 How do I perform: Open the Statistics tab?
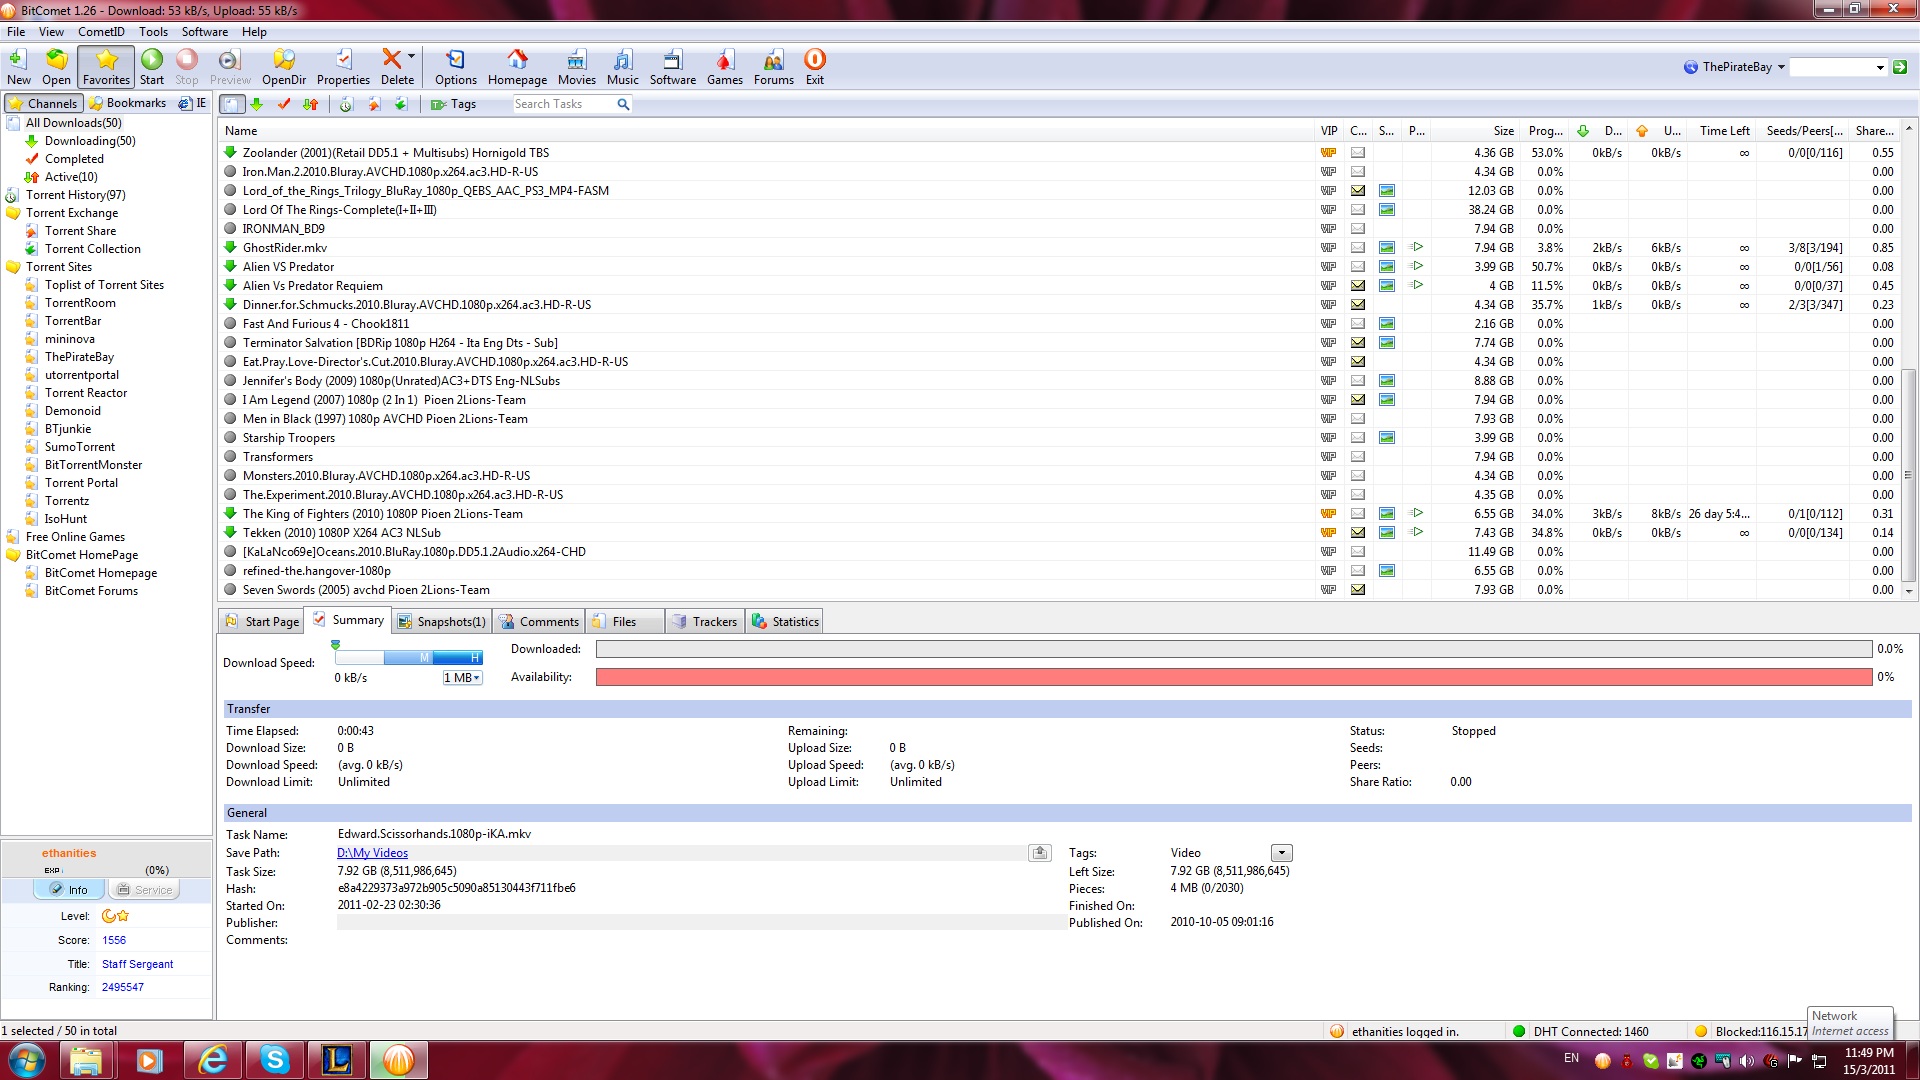tap(786, 621)
